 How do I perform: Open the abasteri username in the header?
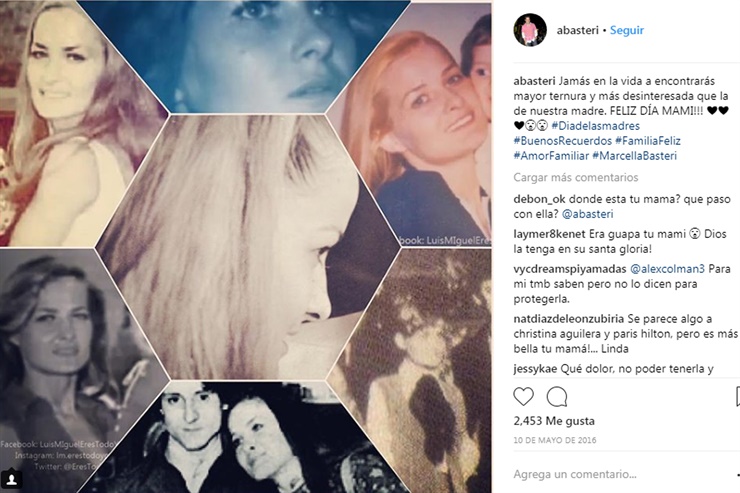click(578, 30)
